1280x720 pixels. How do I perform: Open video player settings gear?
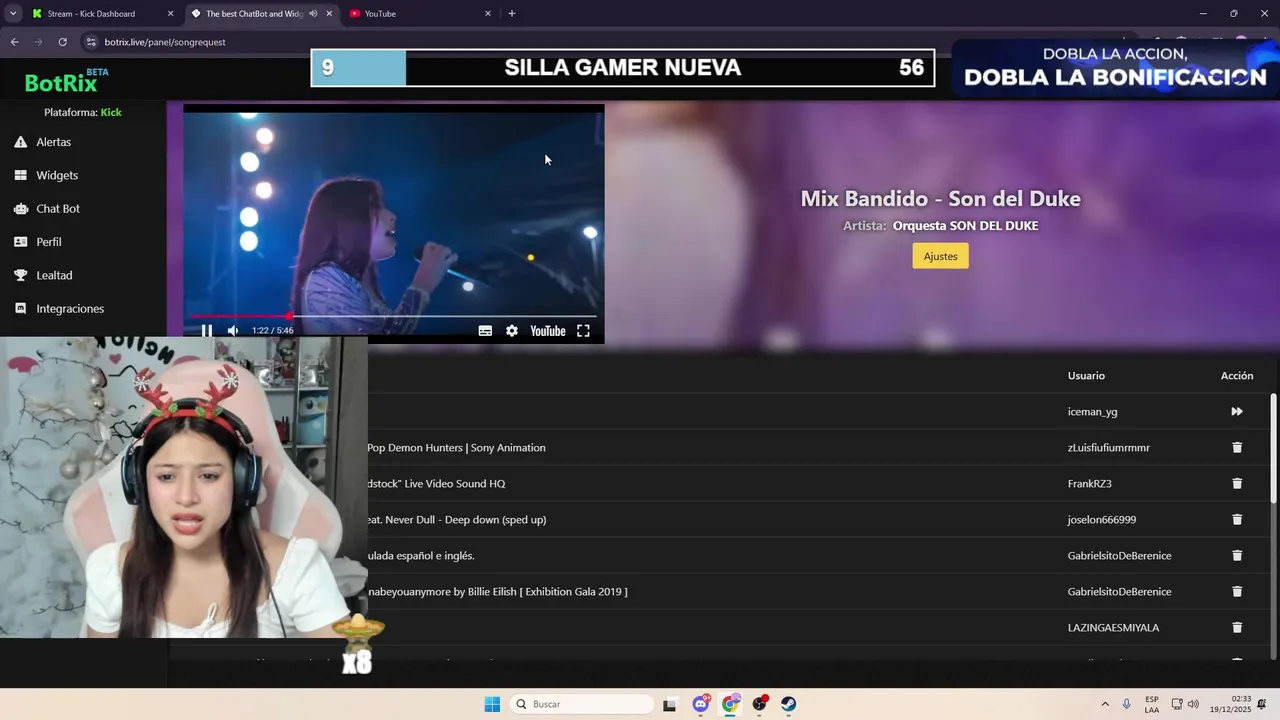pyautogui.click(x=512, y=331)
